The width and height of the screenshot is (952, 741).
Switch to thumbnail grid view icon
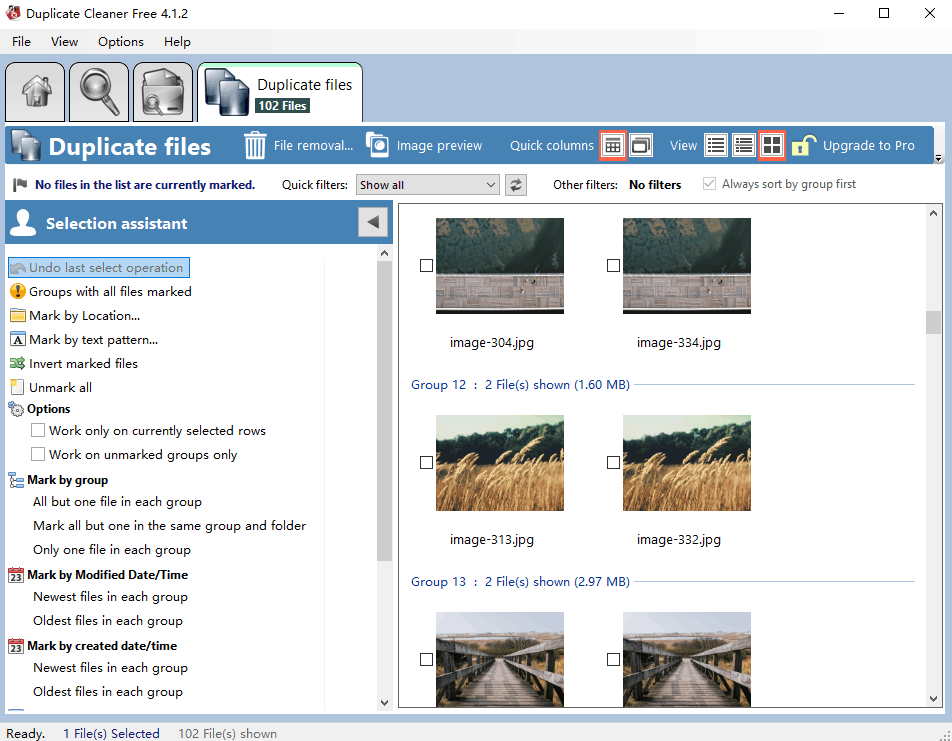click(772, 145)
